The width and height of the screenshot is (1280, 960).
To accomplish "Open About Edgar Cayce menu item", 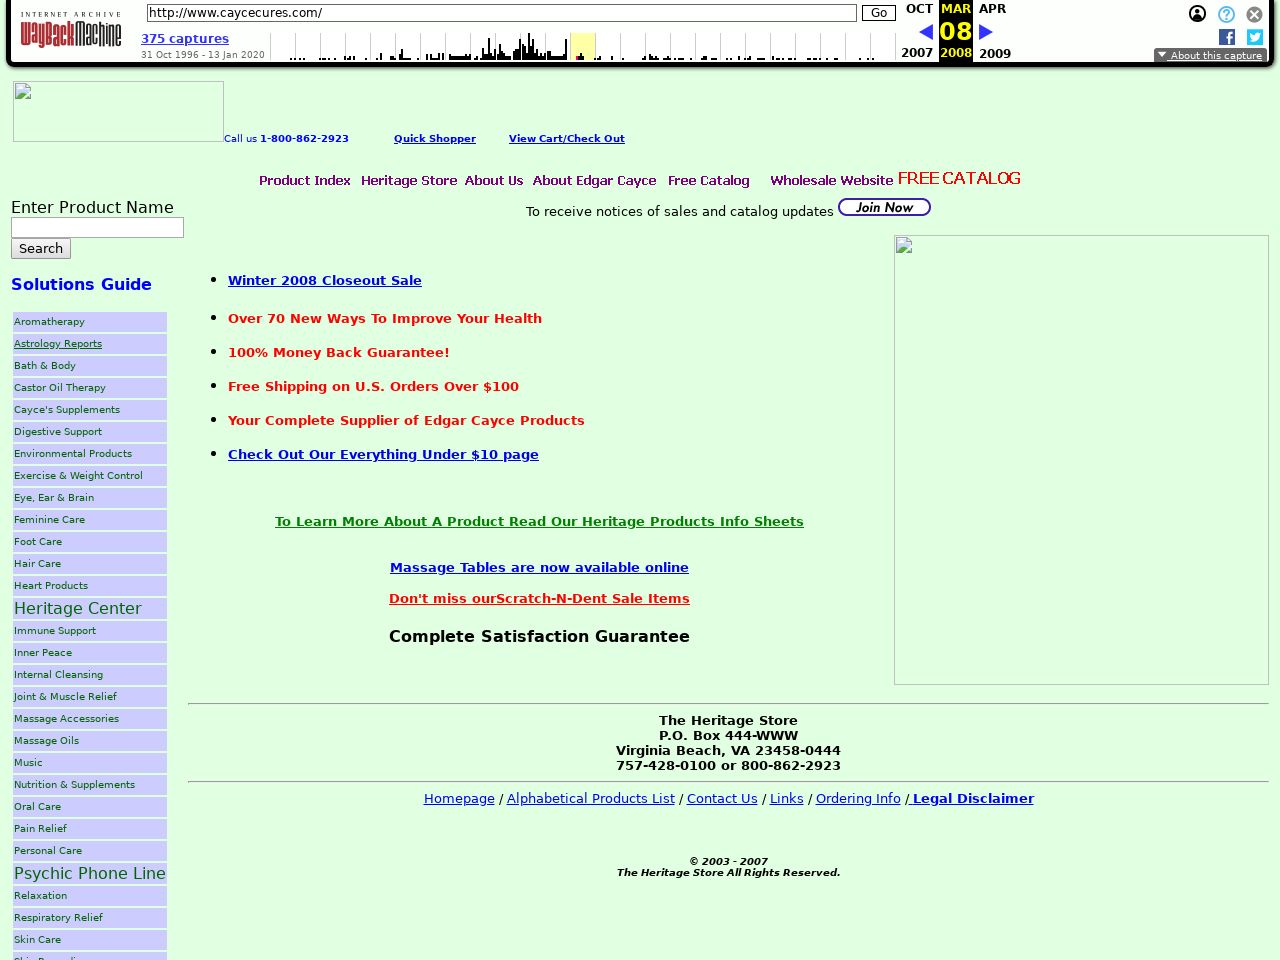I will tap(594, 181).
